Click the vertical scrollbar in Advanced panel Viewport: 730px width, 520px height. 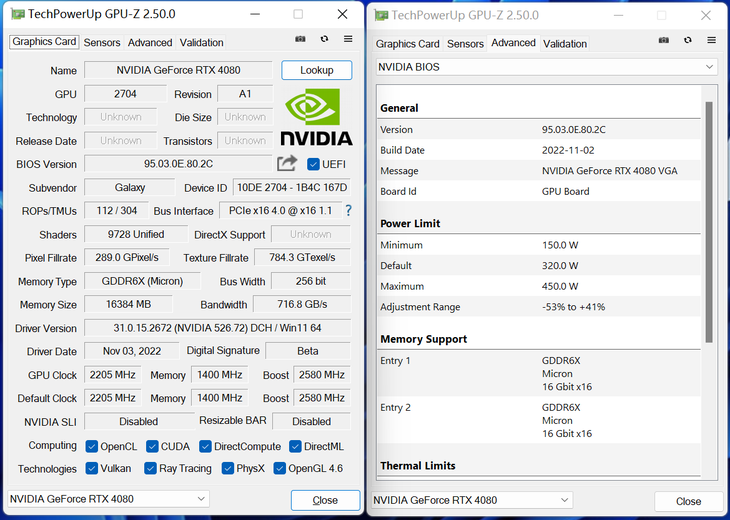click(709, 223)
